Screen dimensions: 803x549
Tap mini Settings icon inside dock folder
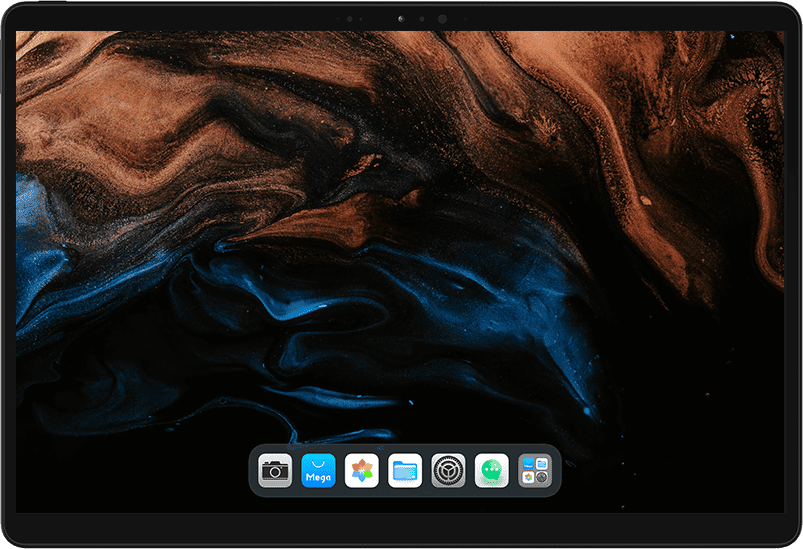542,478
